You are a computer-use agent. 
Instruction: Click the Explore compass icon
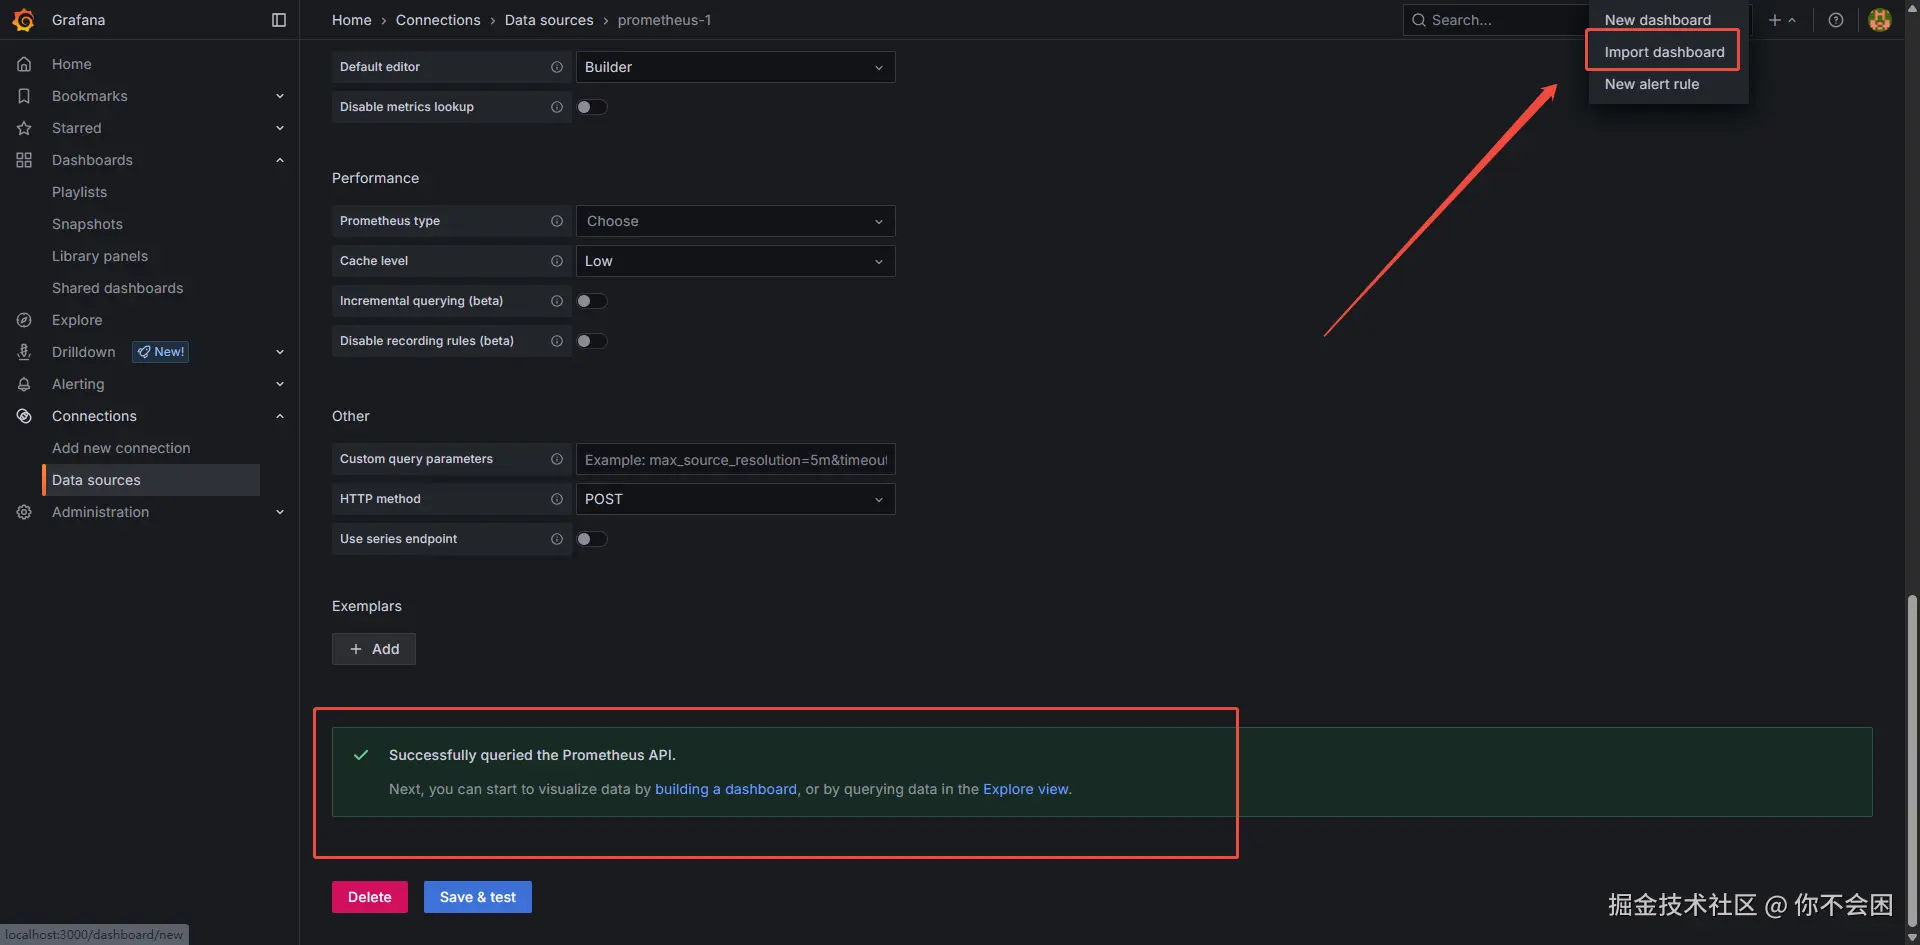(24, 320)
